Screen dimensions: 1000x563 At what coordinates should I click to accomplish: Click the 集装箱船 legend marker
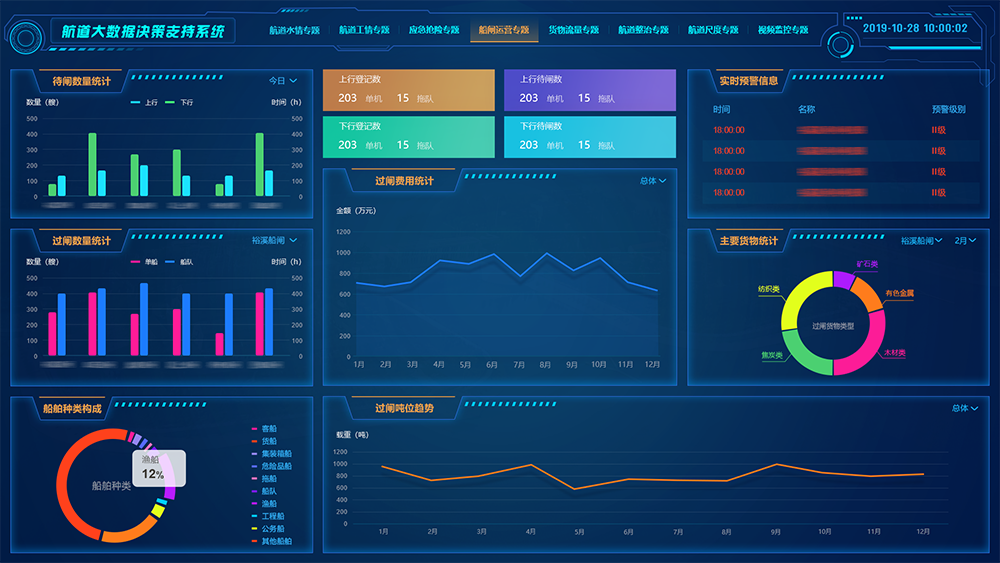coord(254,454)
